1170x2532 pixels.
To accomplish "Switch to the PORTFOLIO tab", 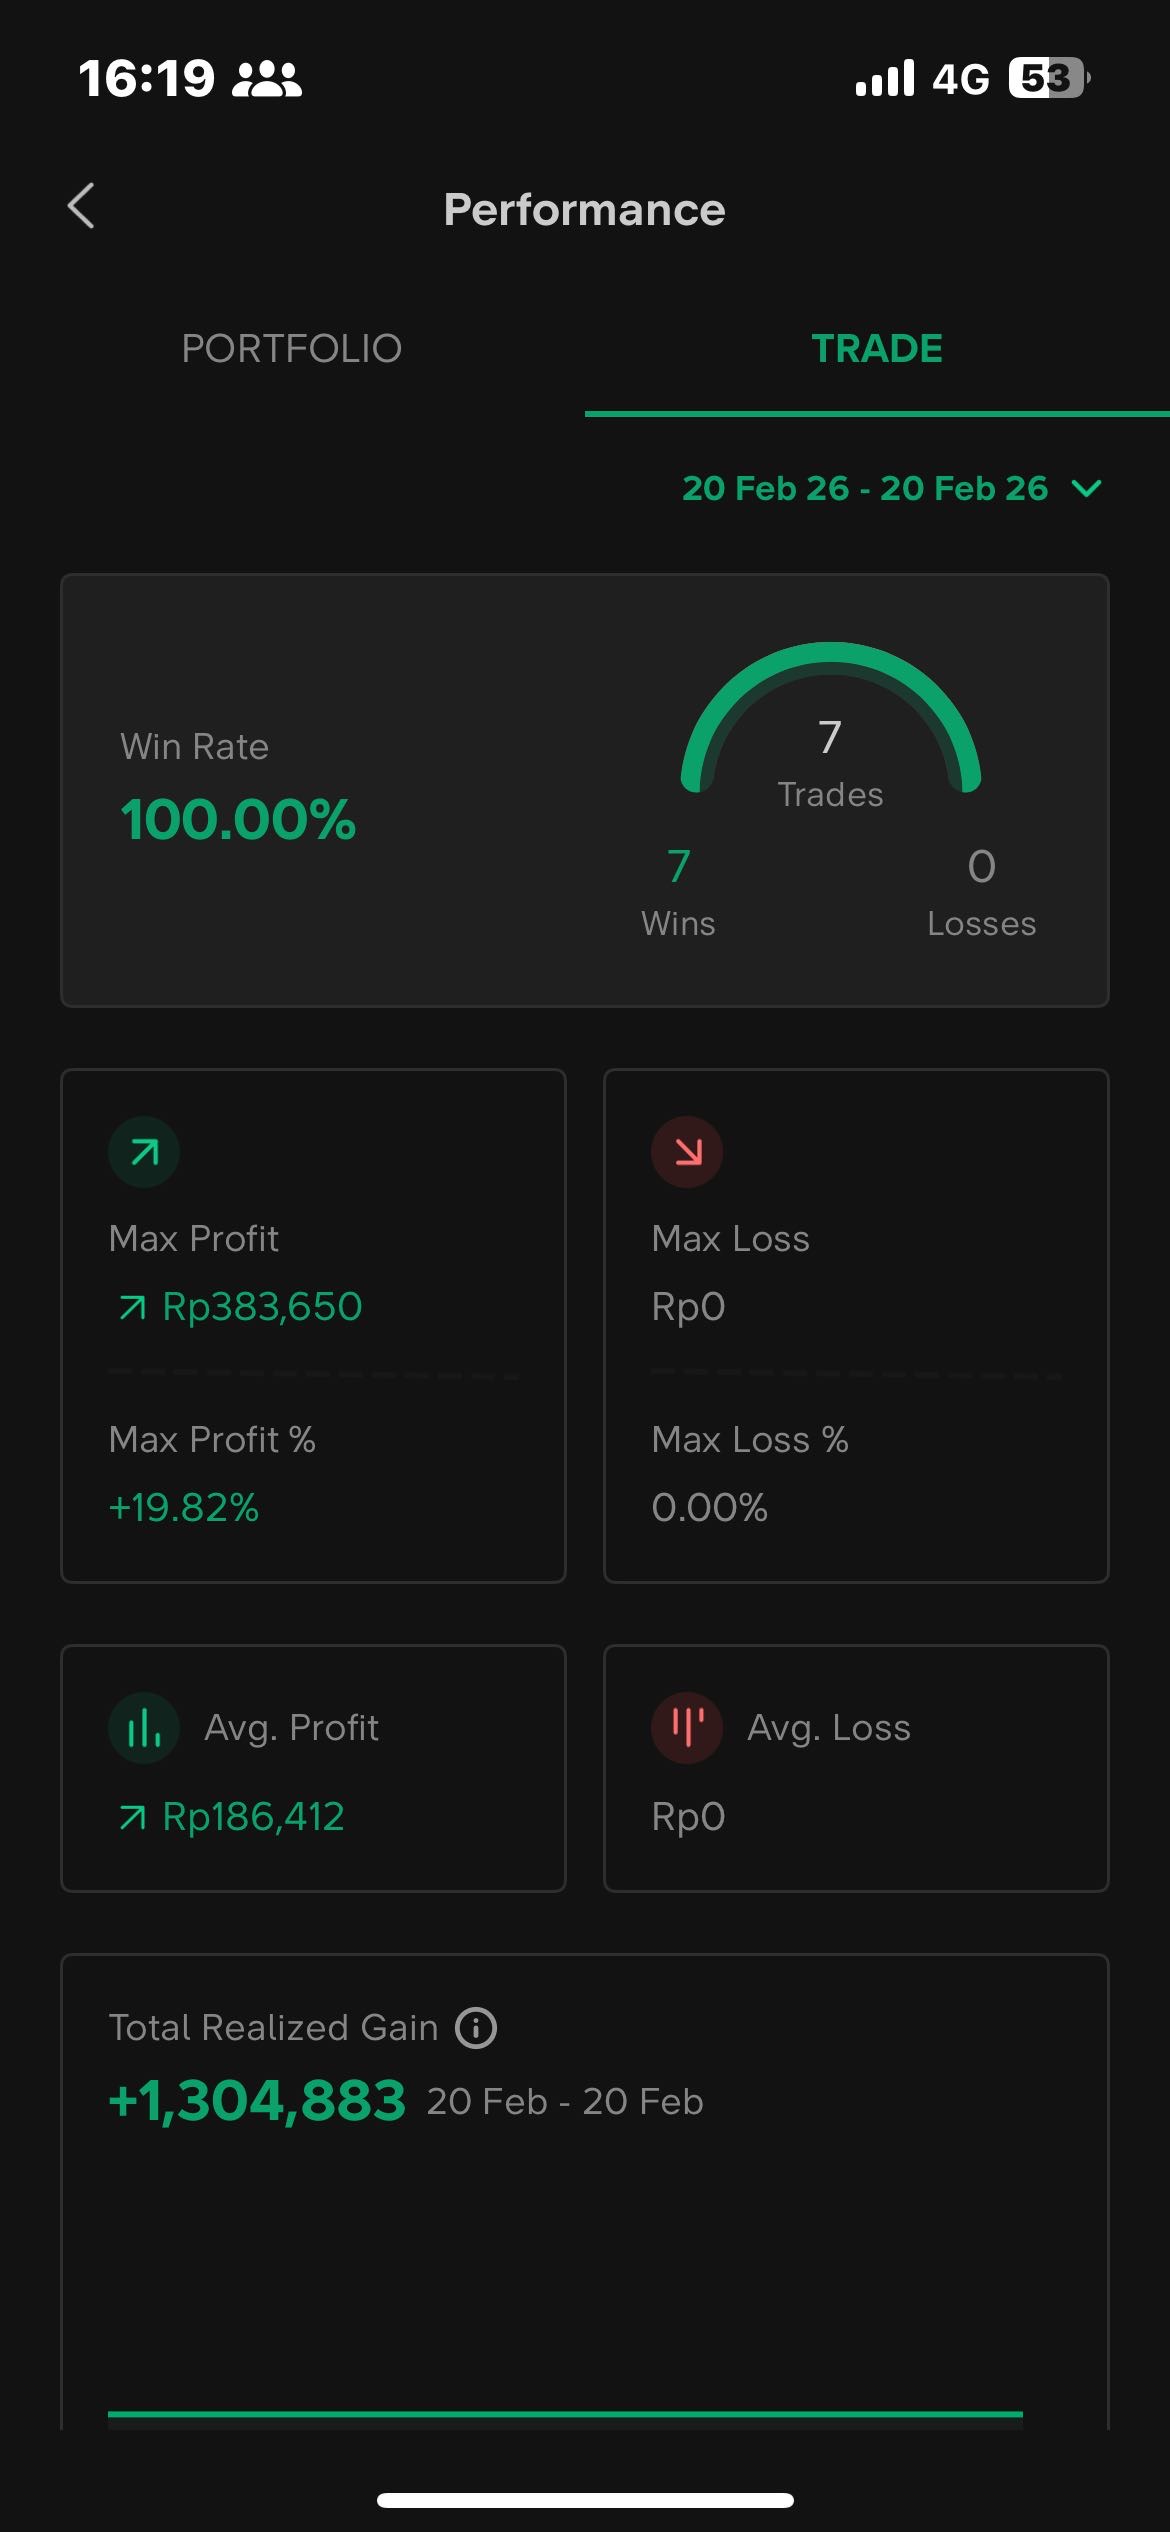I will click(292, 349).
